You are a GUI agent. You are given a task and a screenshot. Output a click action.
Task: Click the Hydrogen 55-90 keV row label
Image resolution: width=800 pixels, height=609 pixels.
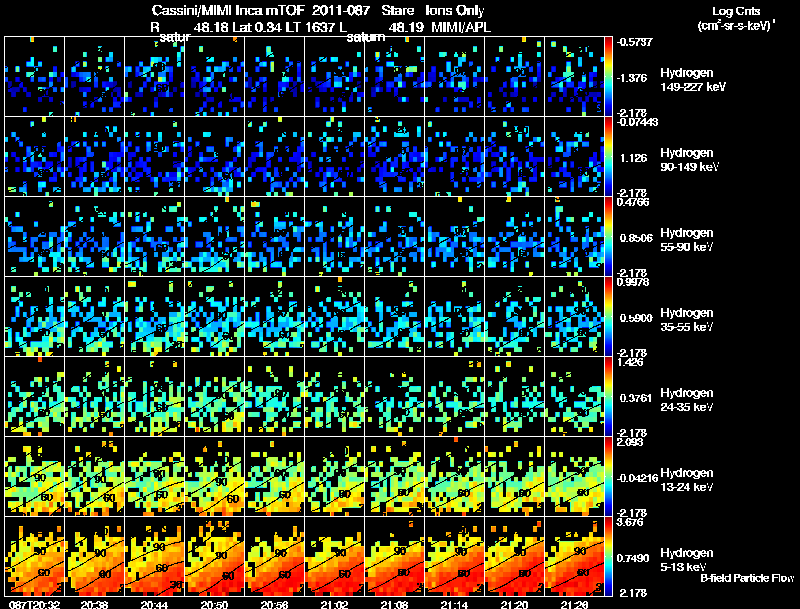(687, 240)
